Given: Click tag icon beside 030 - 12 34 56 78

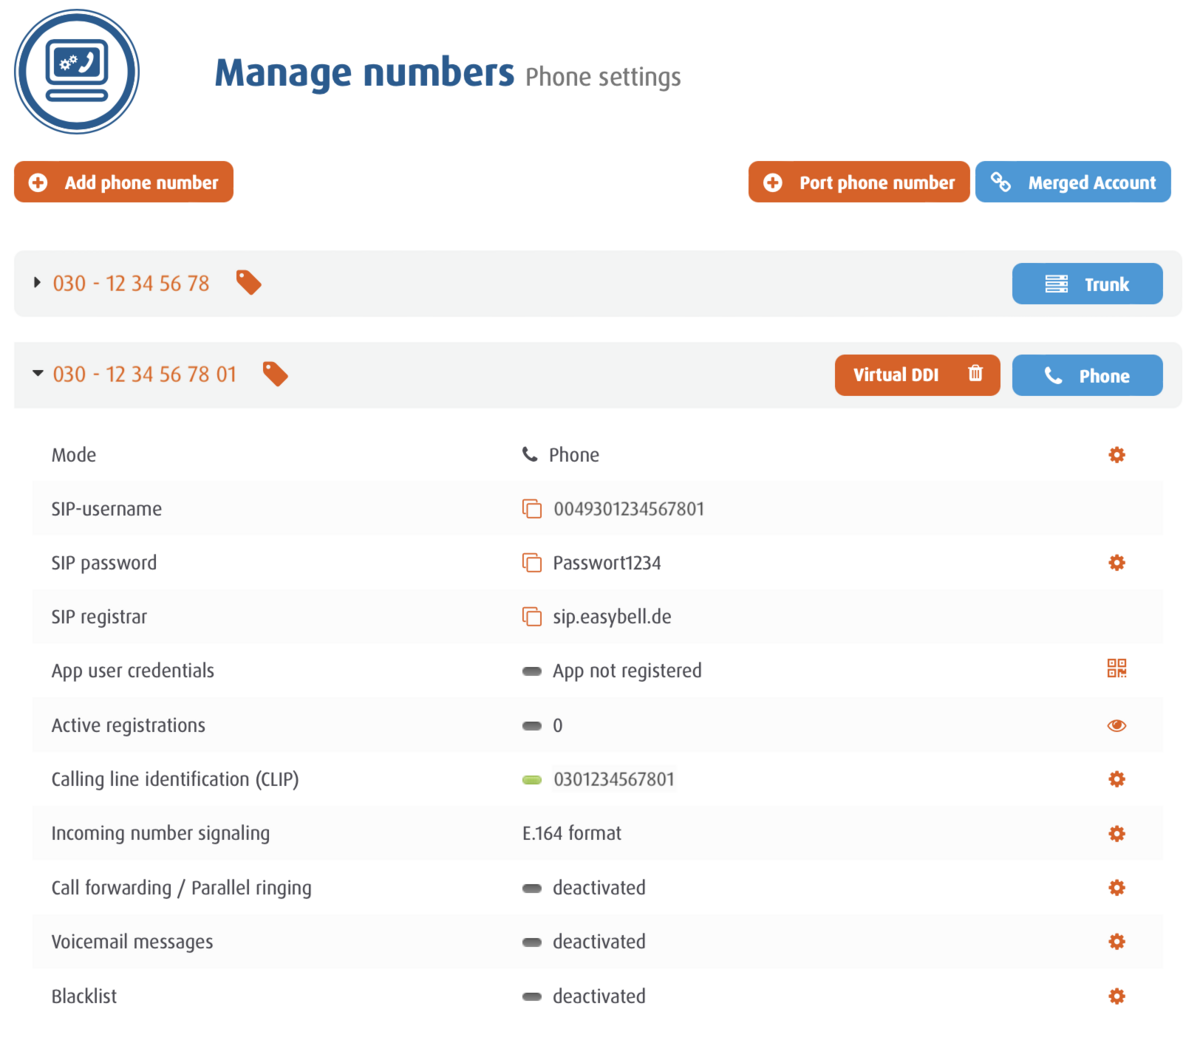Looking at the screenshot, I should pos(249,283).
